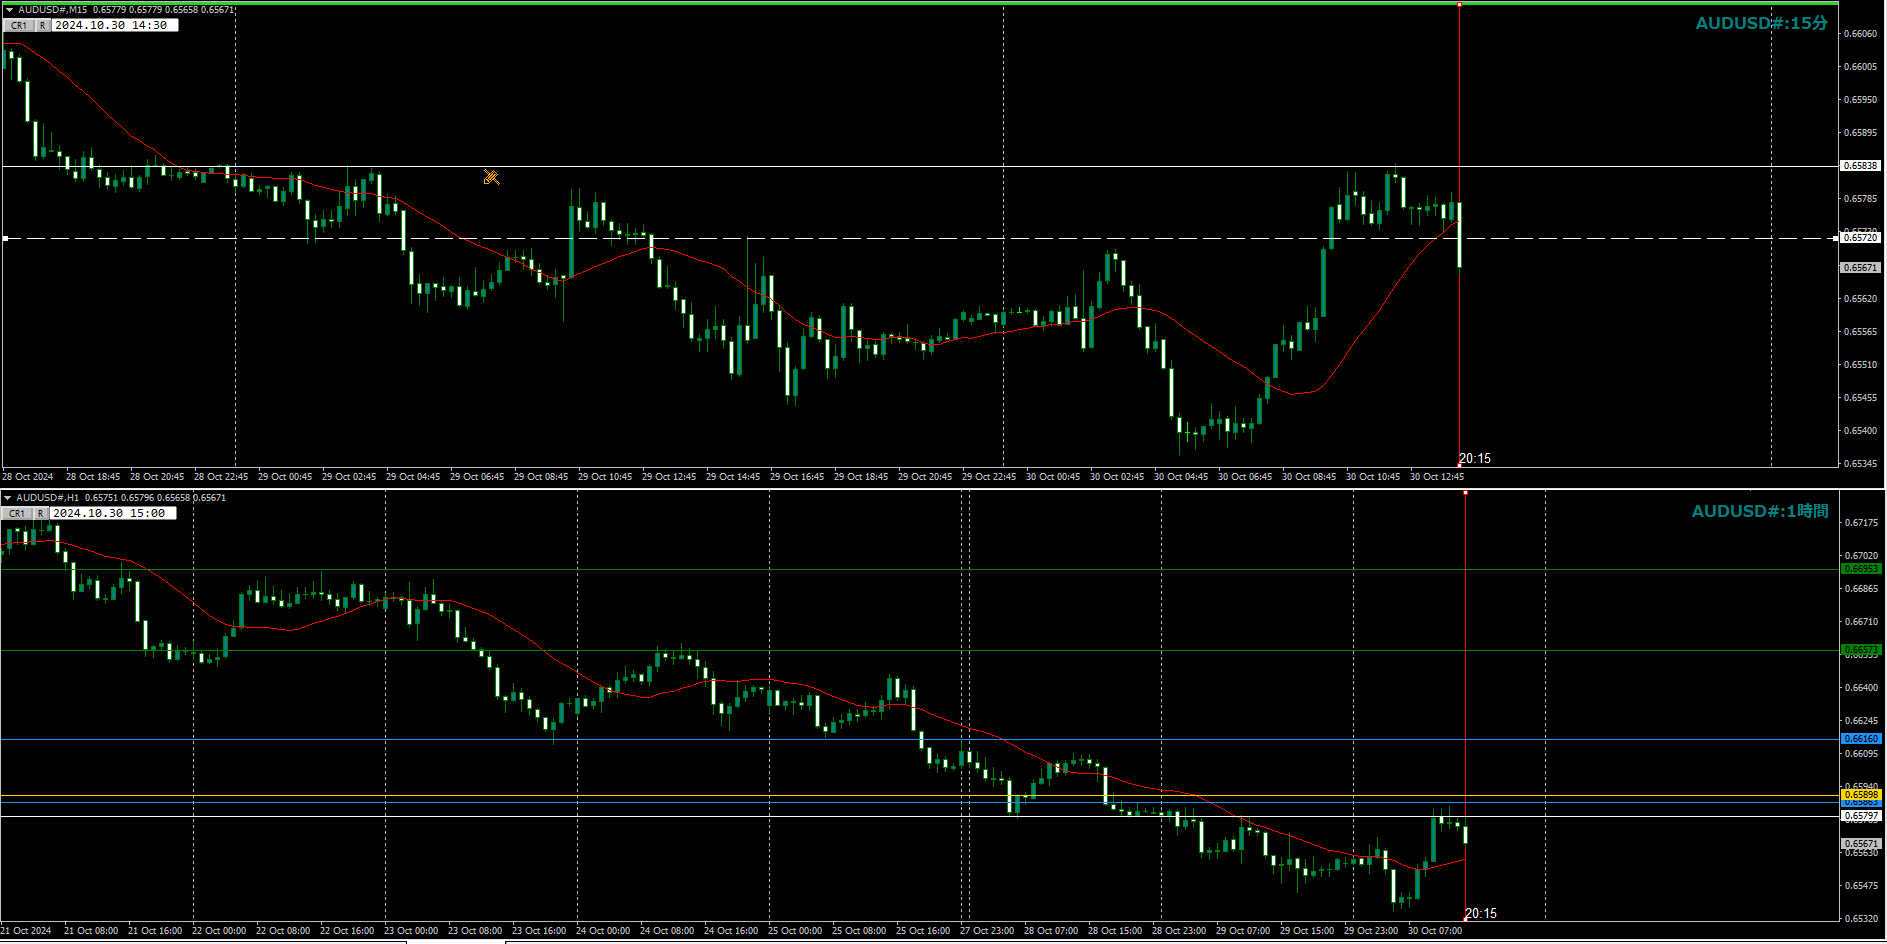The image size is (1887, 944).
Task: Click the CR1 button on H1 chart
Action: 17,514
